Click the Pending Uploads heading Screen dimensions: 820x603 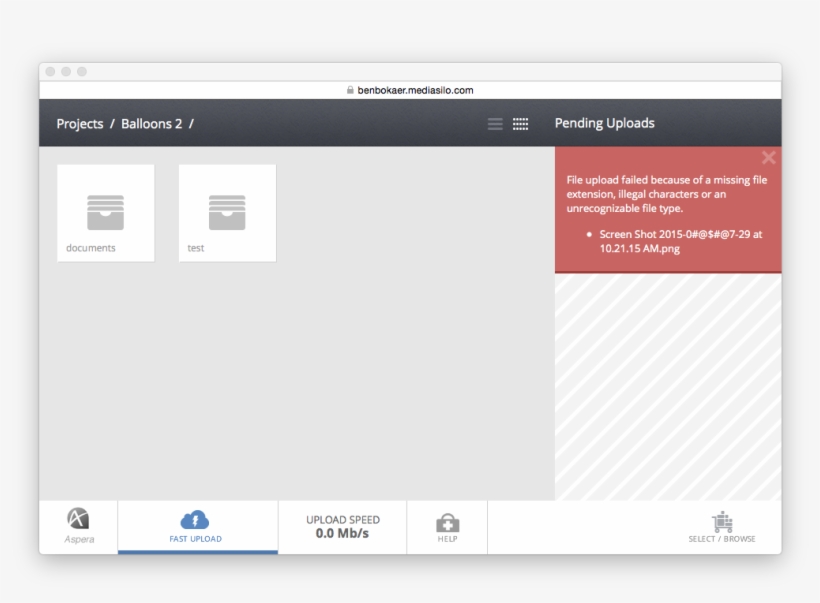pyautogui.click(x=605, y=123)
